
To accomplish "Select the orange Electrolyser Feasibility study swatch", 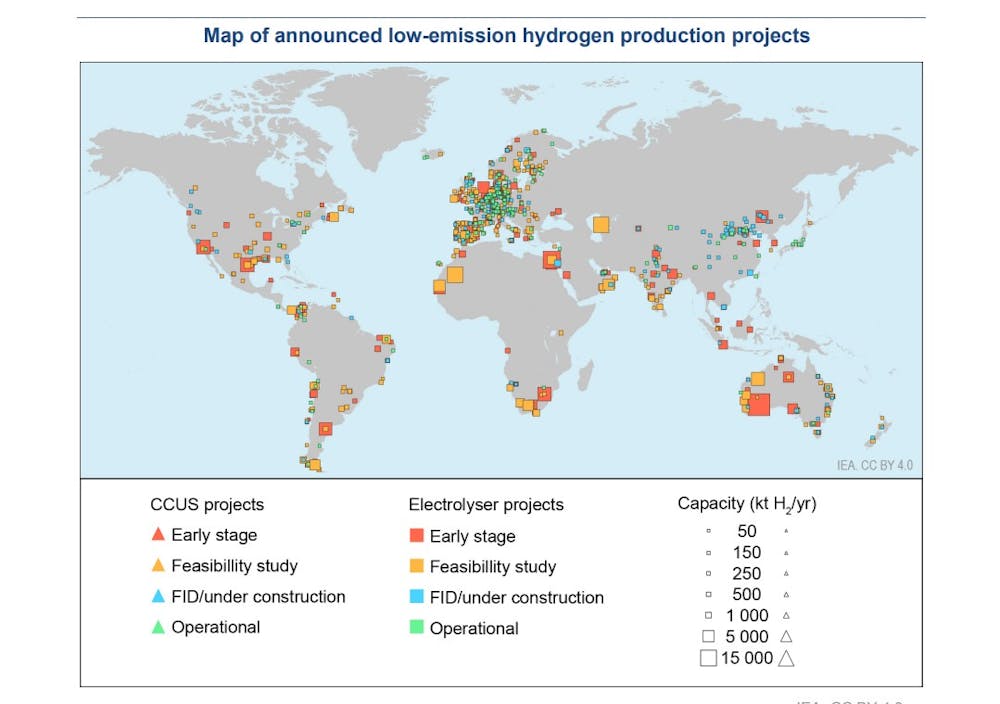I will click(x=416, y=566).
